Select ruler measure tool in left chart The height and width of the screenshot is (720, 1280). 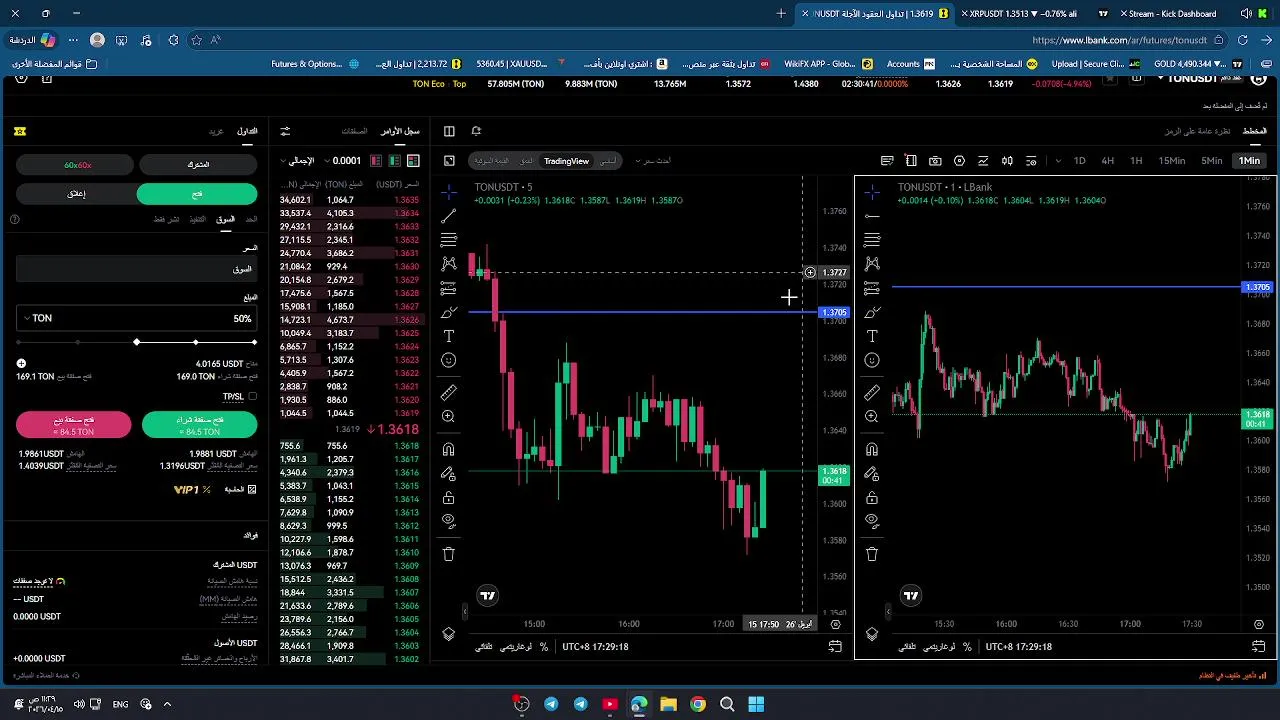[449, 392]
